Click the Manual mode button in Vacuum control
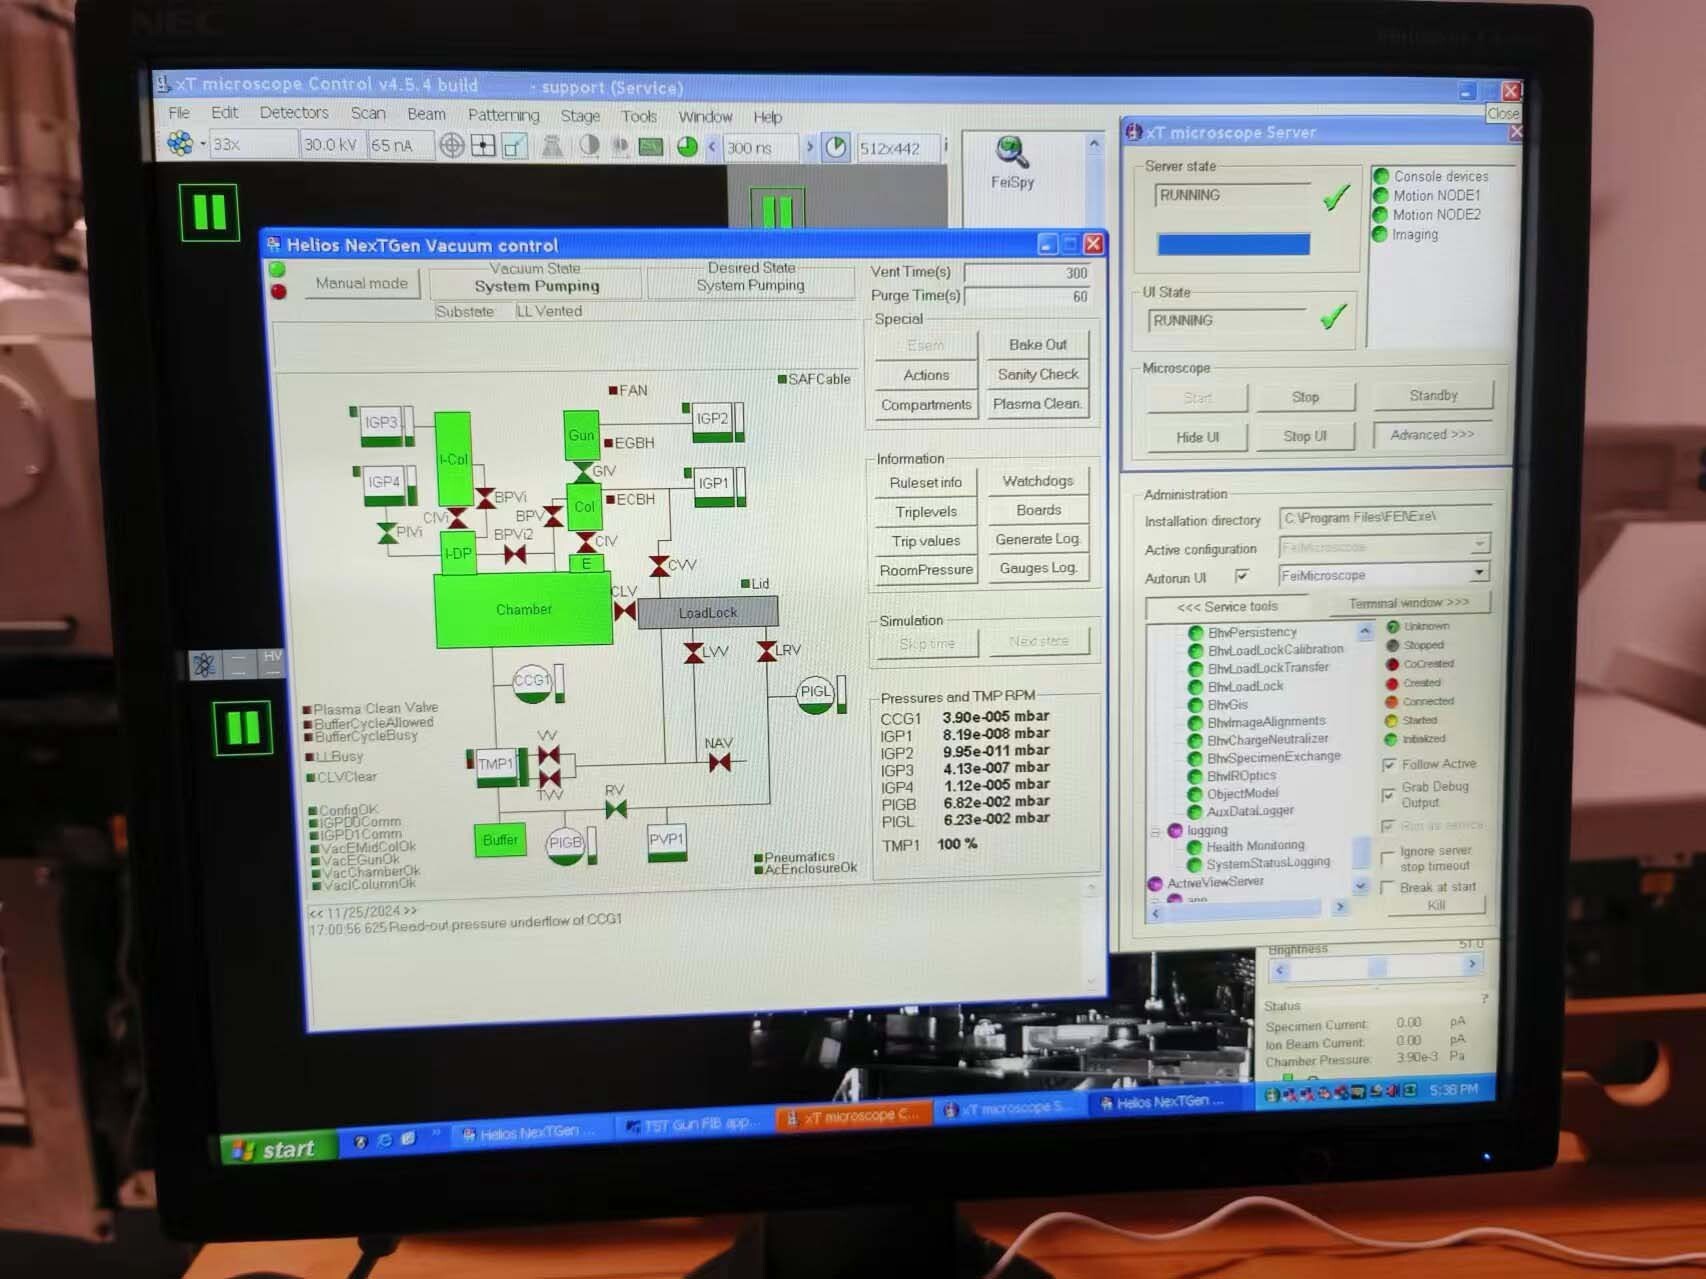1706x1279 pixels. pos(361,284)
